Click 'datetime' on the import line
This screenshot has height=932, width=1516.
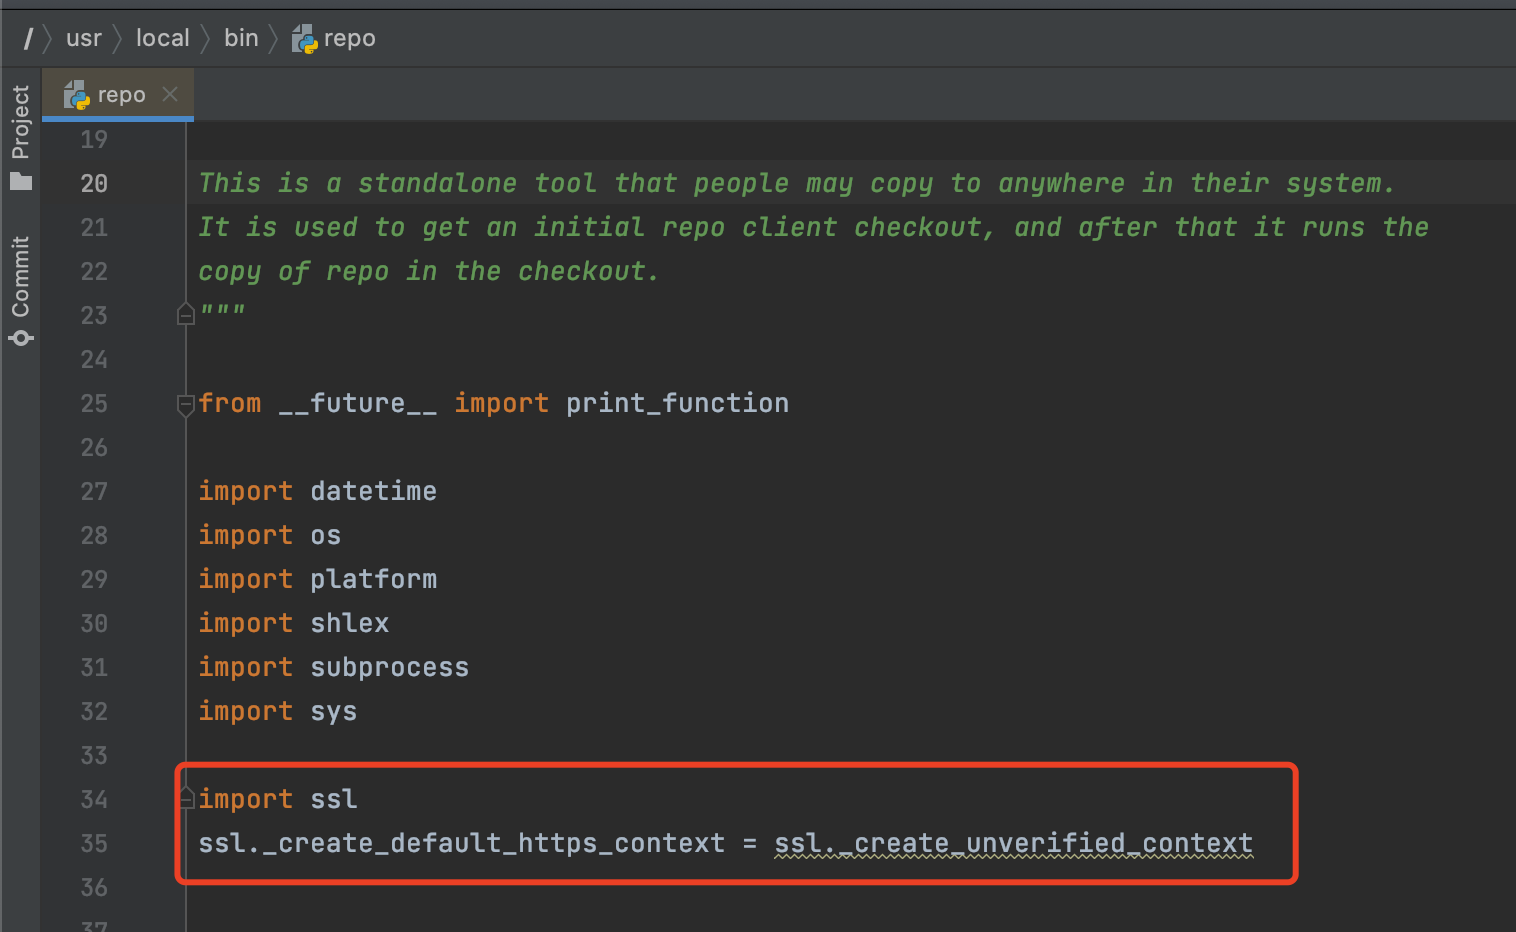click(x=373, y=491)
